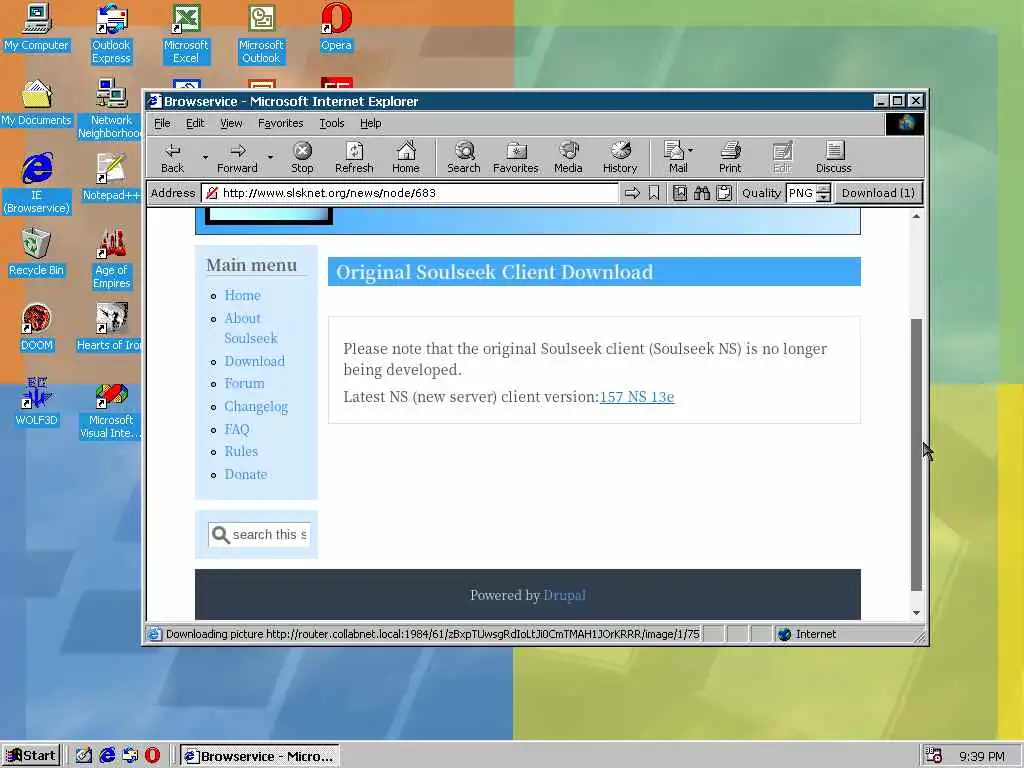
Task: Click the tray icon next to the clock
Action: pos(933,756)
